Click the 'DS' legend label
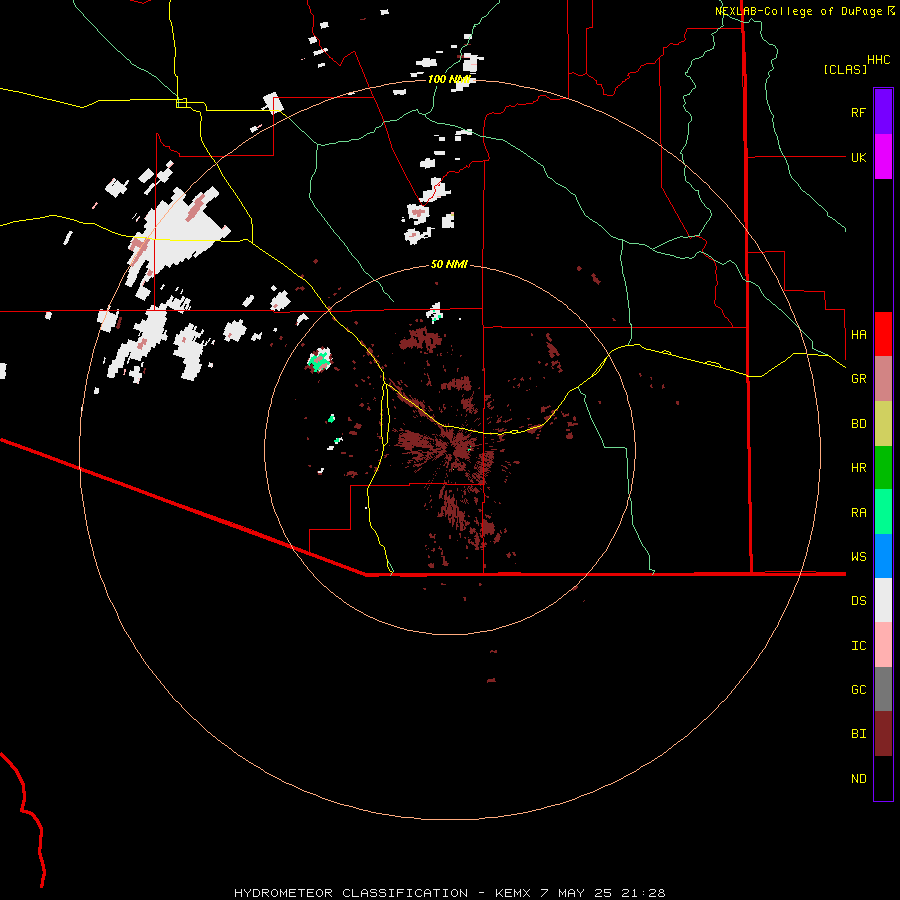The image size is (900, 900). 858,601
